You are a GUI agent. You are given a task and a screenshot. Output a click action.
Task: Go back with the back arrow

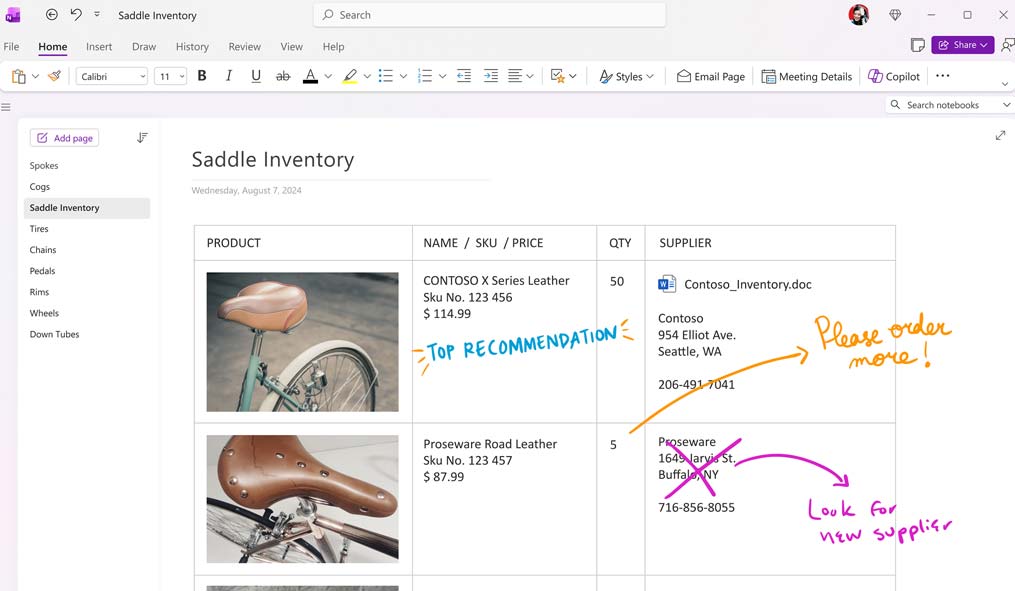pyautogui.click(x=52, y=14)
